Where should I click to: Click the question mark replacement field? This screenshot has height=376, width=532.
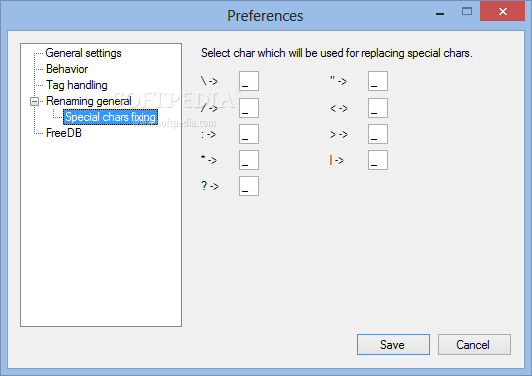coord(249,186)
